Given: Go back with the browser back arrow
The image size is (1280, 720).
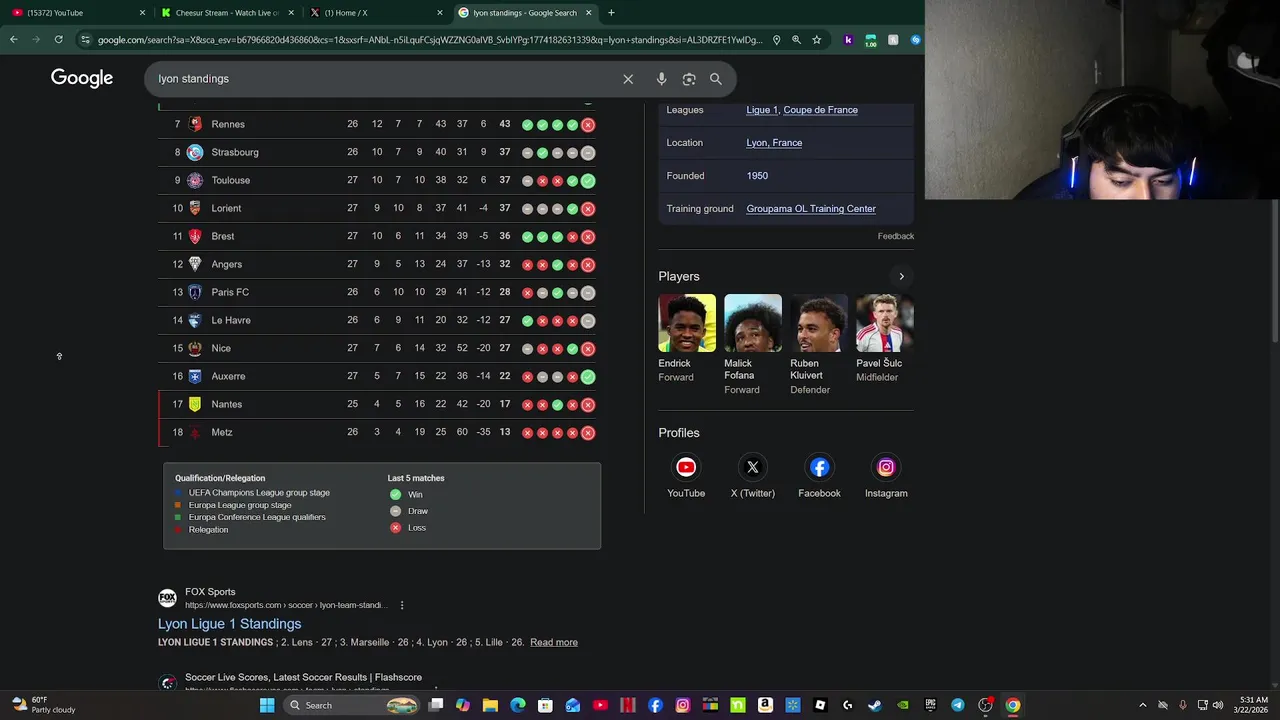Looking at the screenshot, I should coord(14,40).
